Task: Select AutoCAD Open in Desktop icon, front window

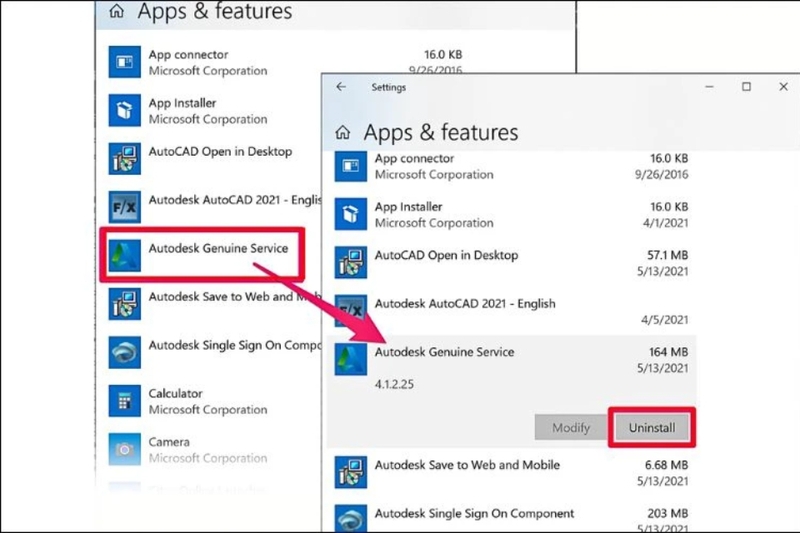Action: tap(351, 263)
